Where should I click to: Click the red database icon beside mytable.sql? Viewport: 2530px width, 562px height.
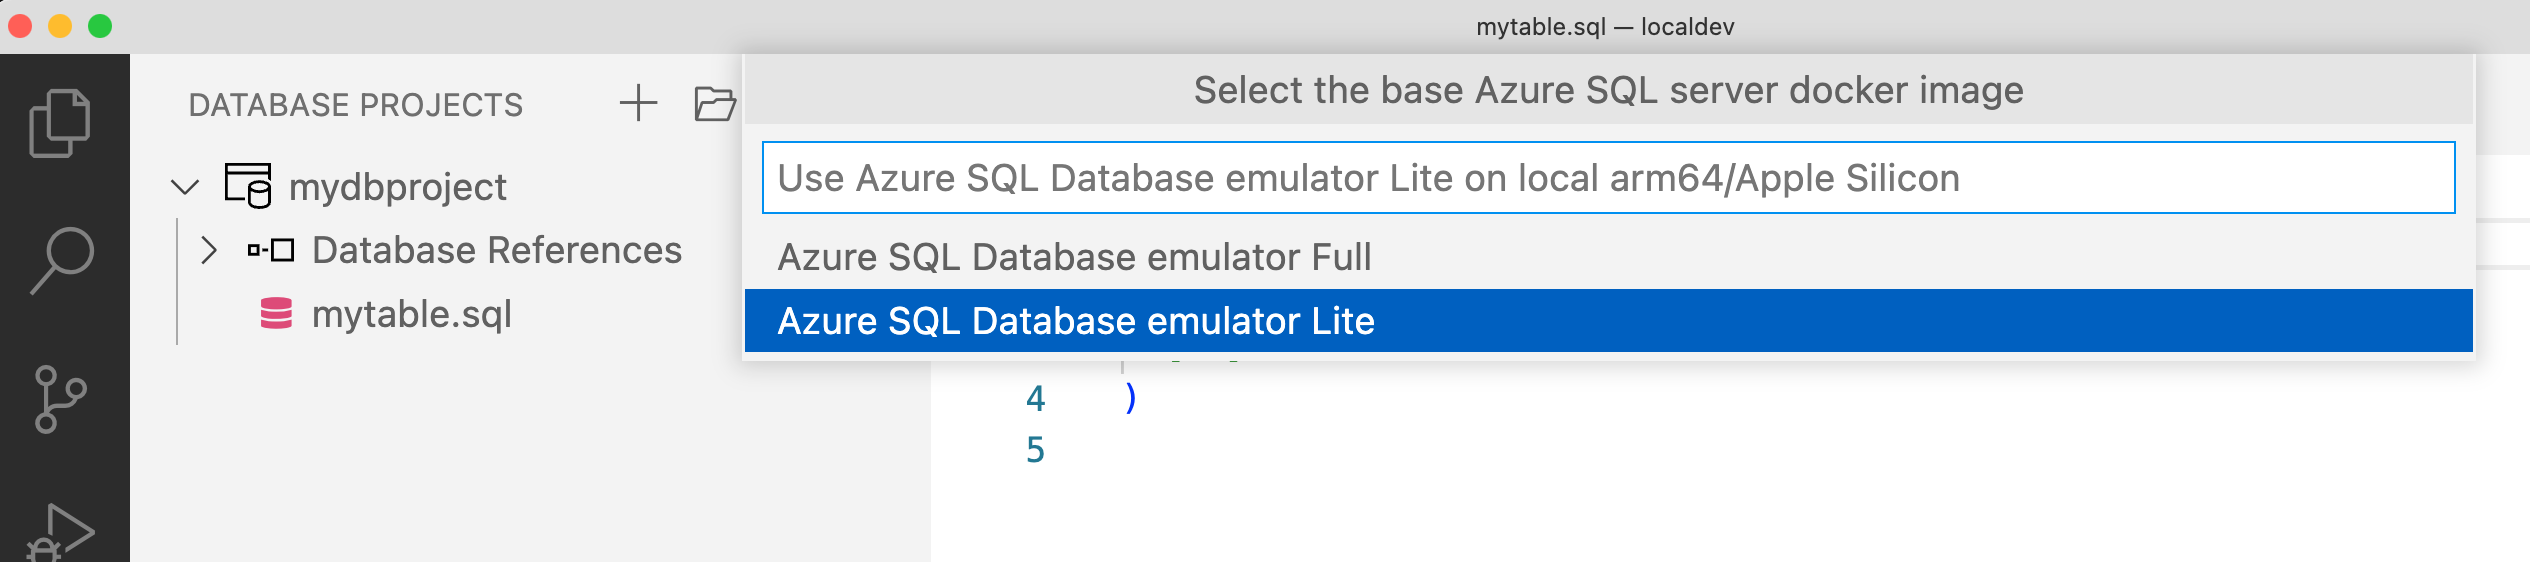click(276, 314)
